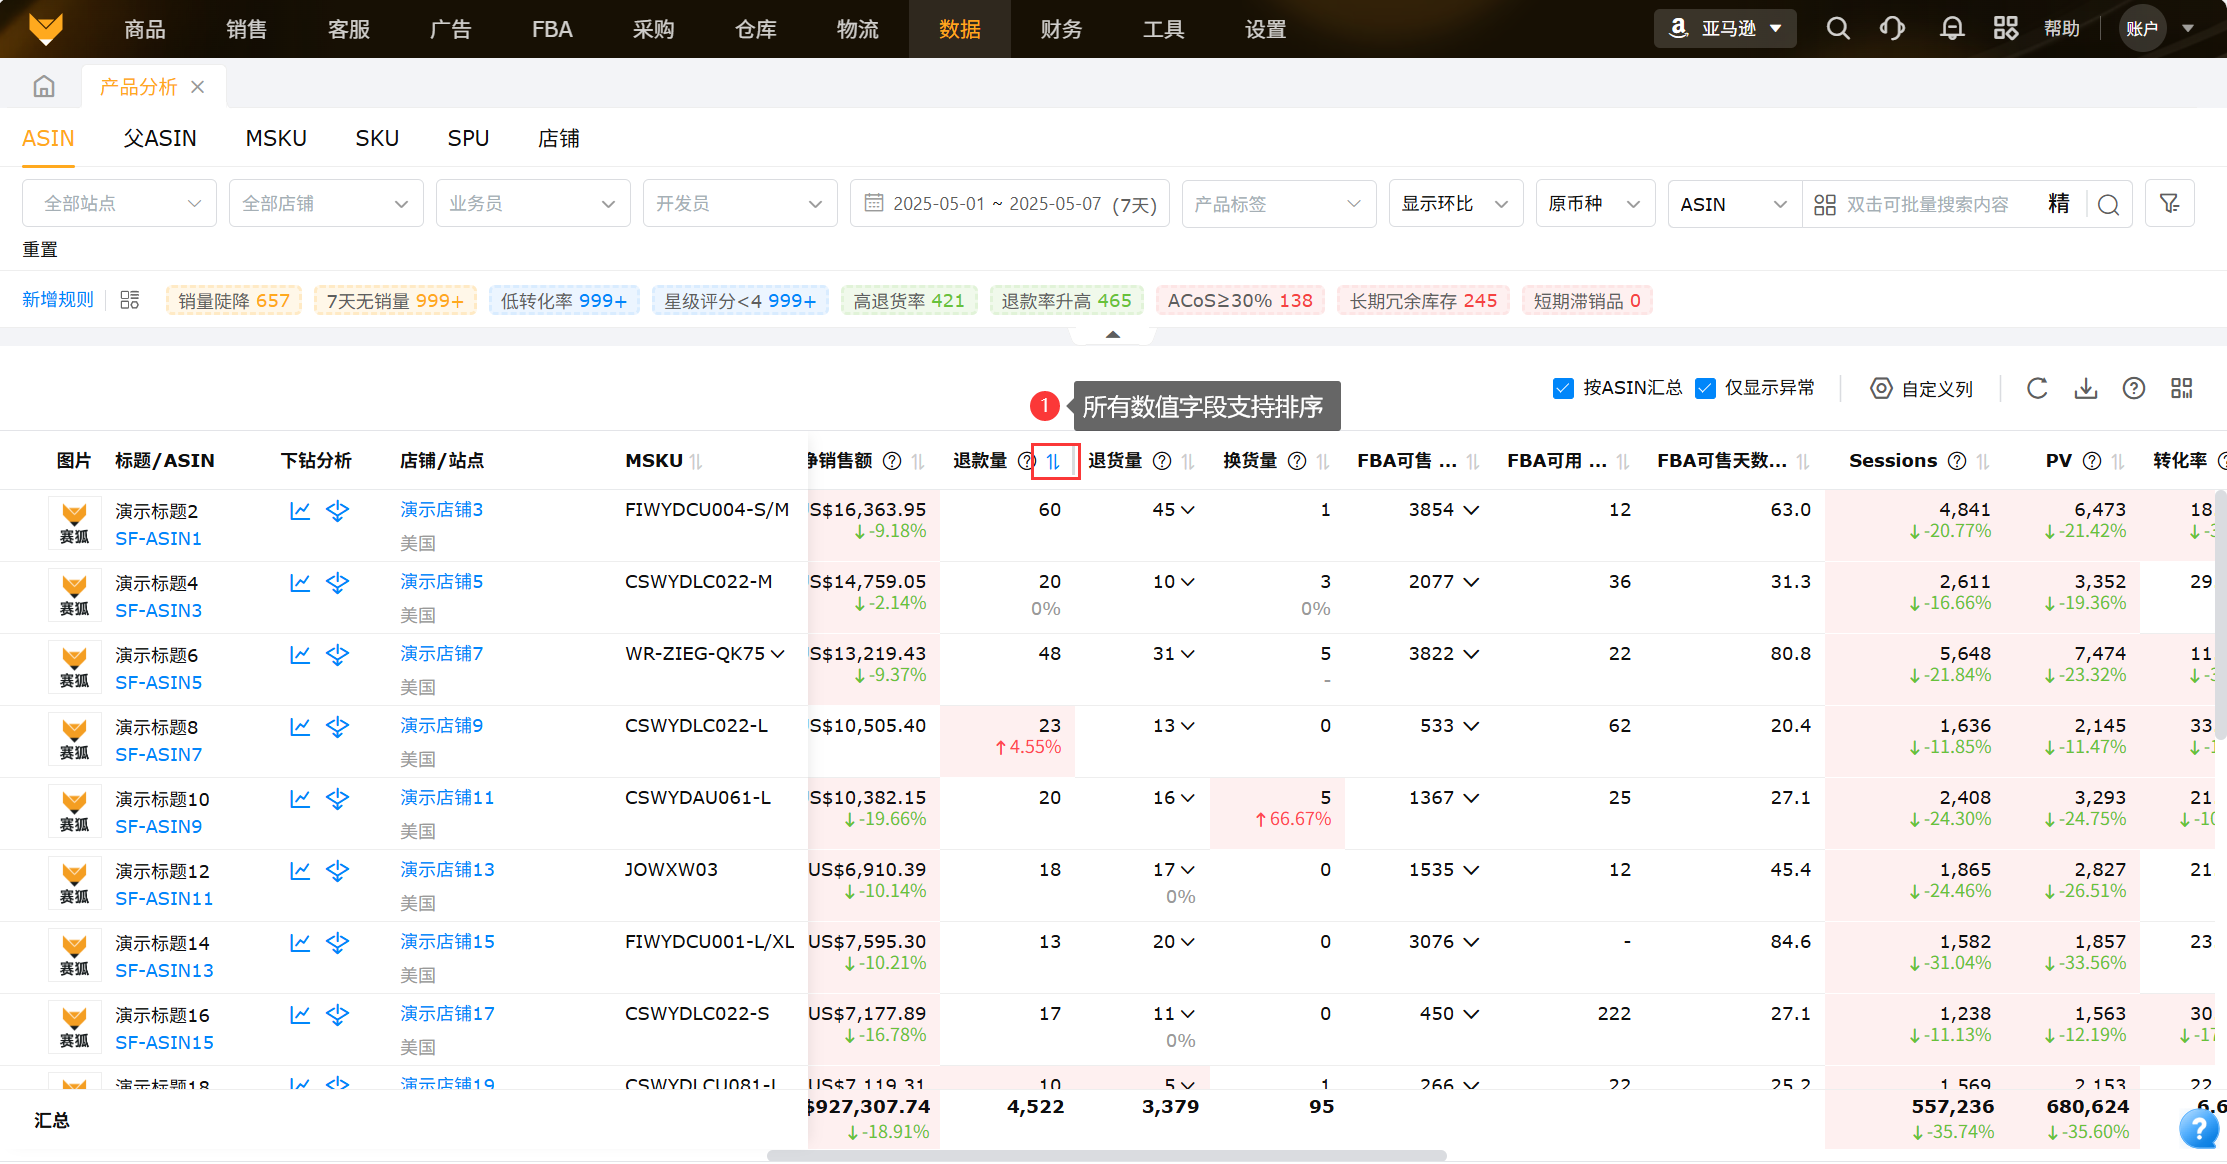
Task: Open the 财务 top menu
Action: point(1061,29)
